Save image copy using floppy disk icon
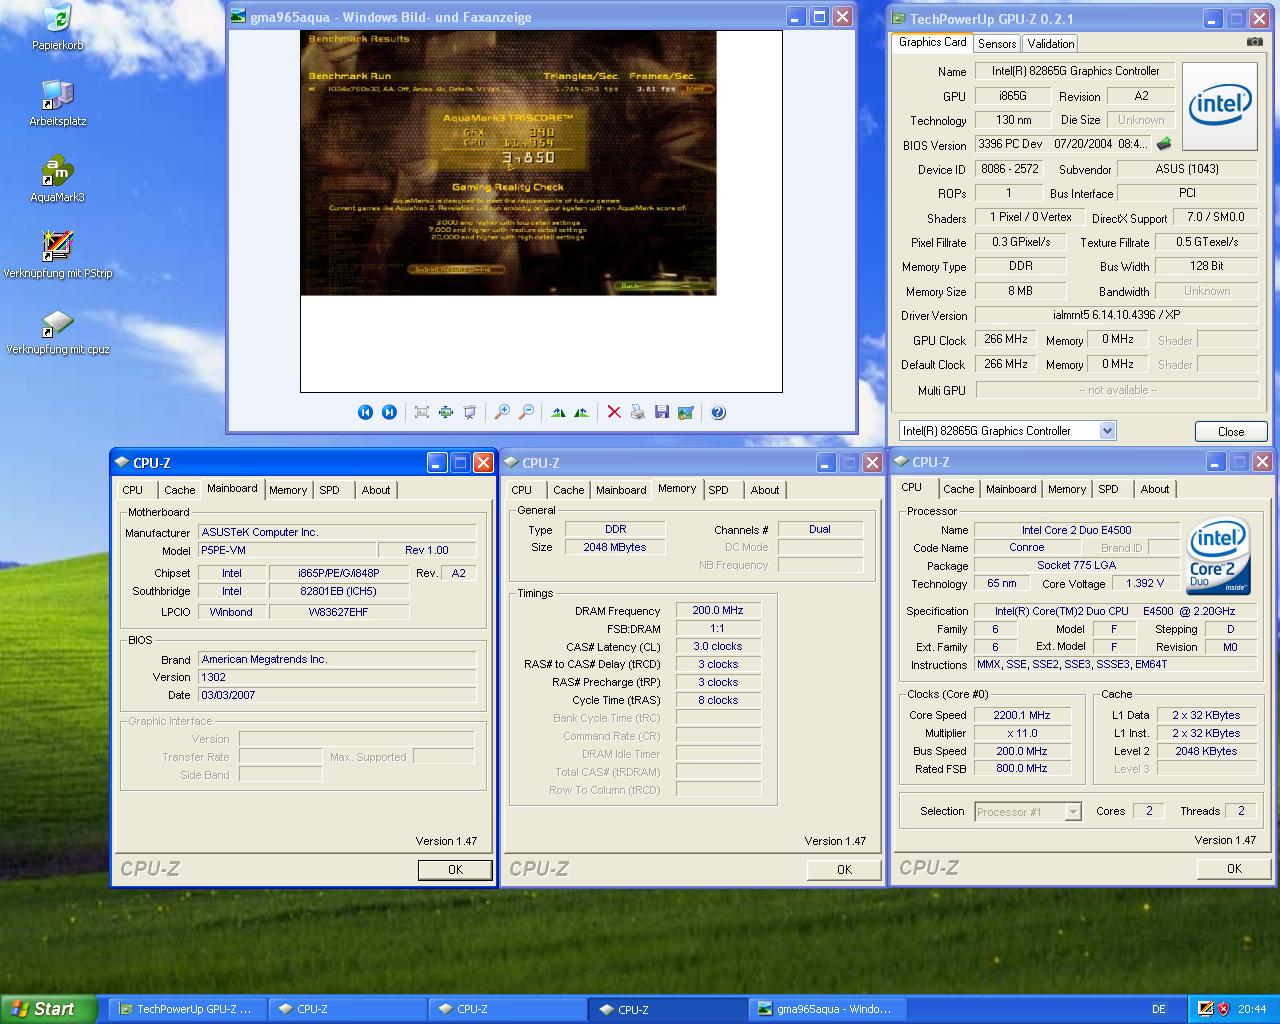Image resolution: width=1280 pixels, height=1024 pixels. (662, 412)
